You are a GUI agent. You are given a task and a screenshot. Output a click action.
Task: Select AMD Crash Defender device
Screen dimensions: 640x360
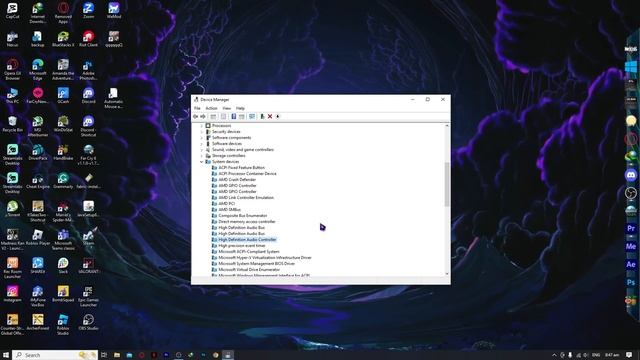click(237, 180)
